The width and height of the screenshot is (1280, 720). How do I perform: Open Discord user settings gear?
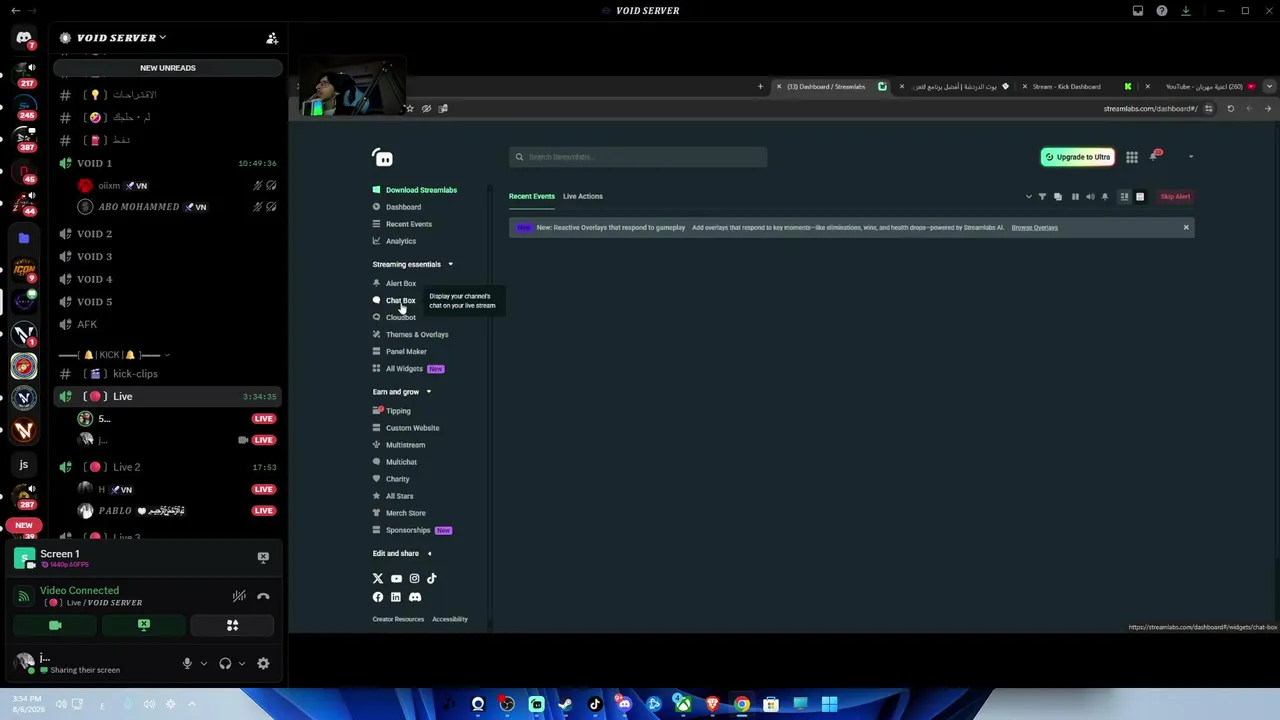point(263,663)
